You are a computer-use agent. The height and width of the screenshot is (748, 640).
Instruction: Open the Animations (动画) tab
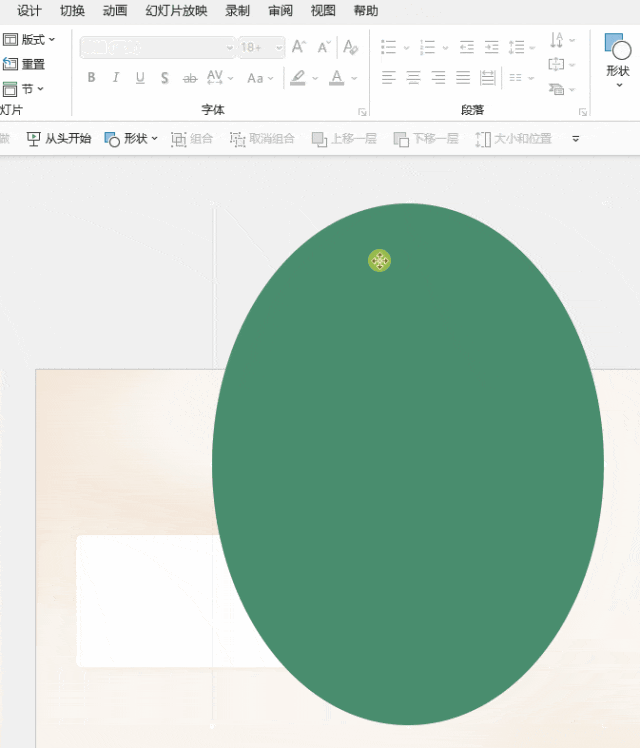(x=115, y=11)
